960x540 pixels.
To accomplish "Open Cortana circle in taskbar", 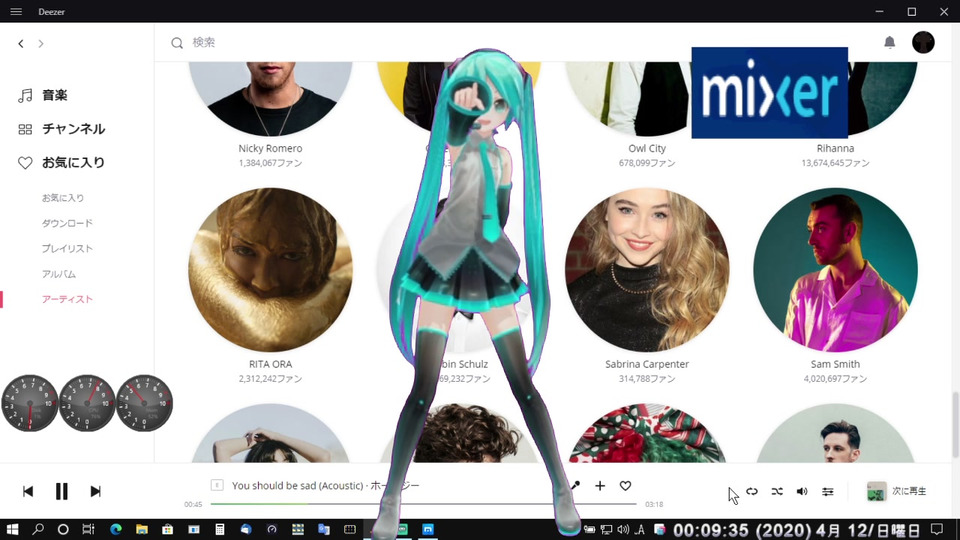I will pos(63,529).
